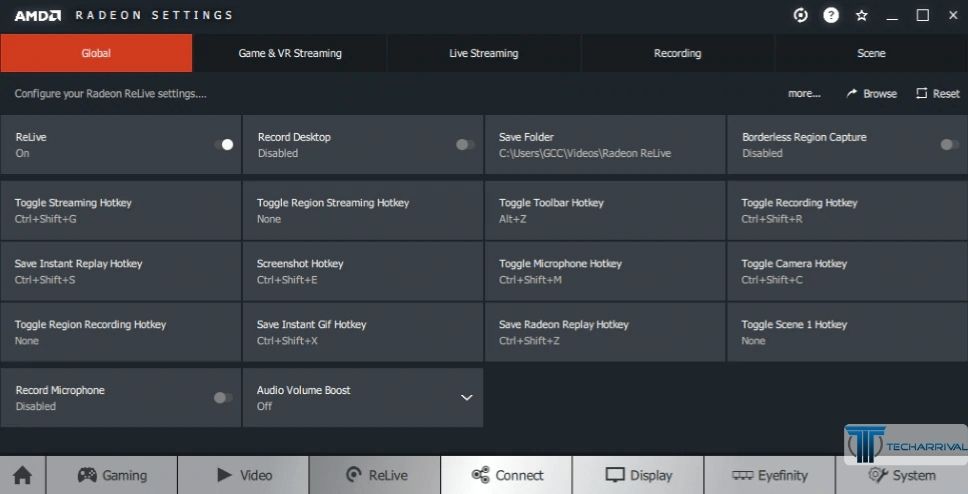
Task: Click the Display section label
Action: 651,475
